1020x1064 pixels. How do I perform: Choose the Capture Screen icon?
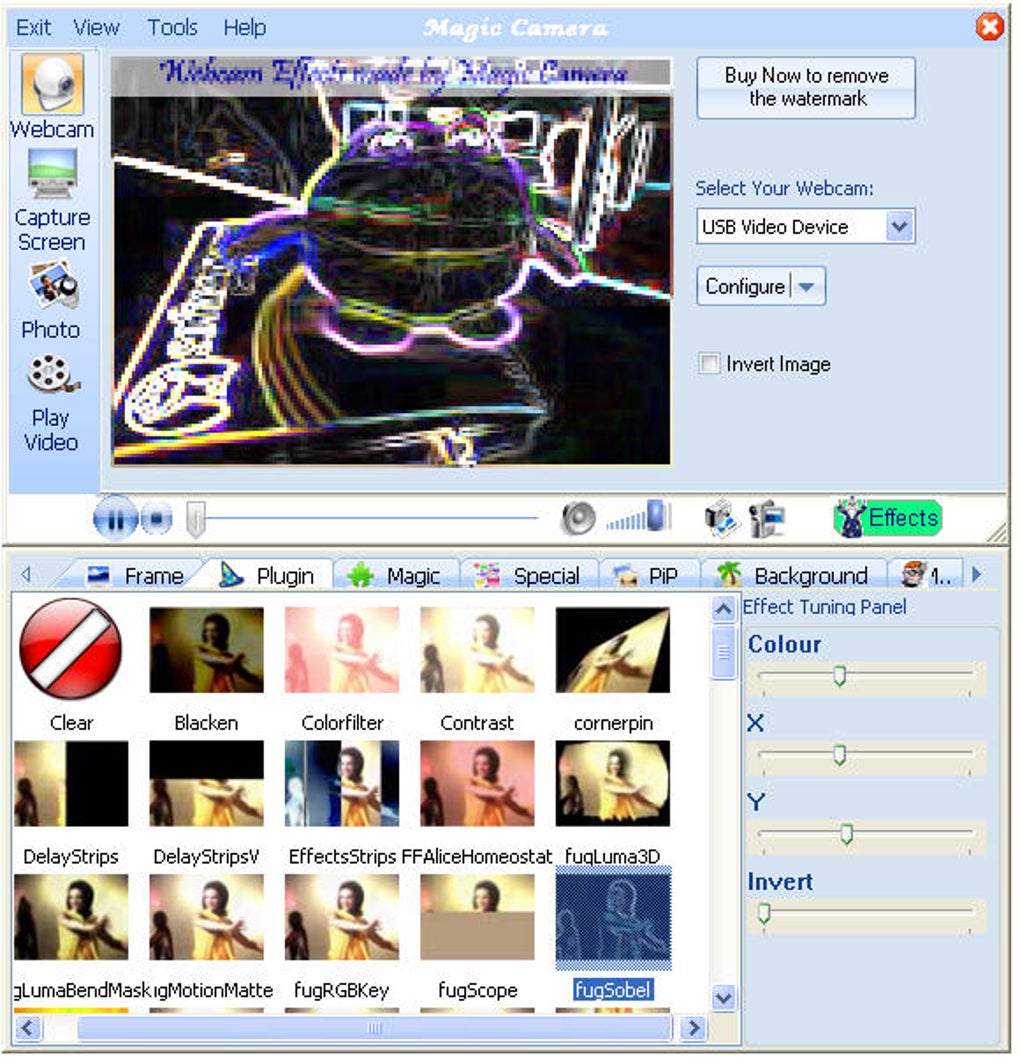(x=52, y=173)
